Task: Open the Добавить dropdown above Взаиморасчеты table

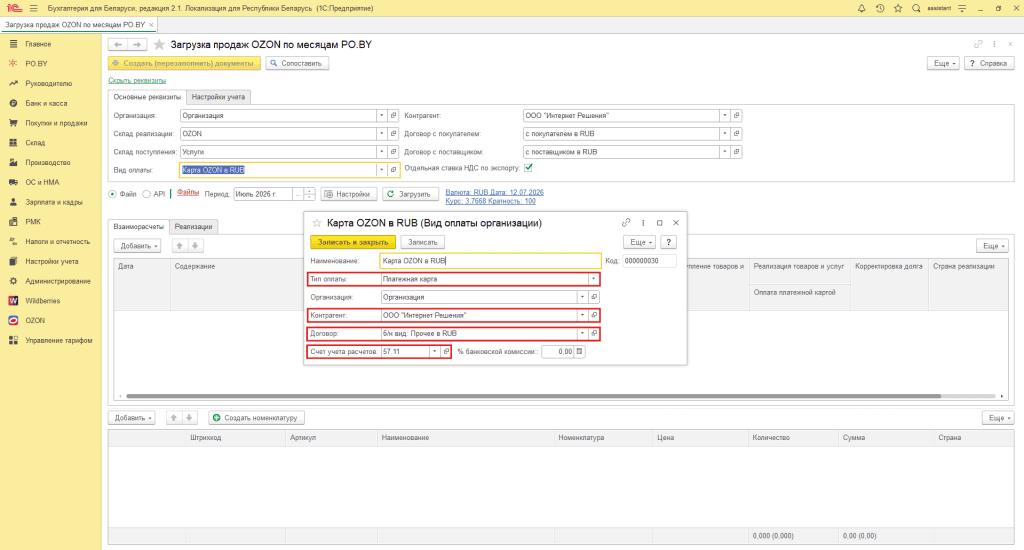Action: 137,246
